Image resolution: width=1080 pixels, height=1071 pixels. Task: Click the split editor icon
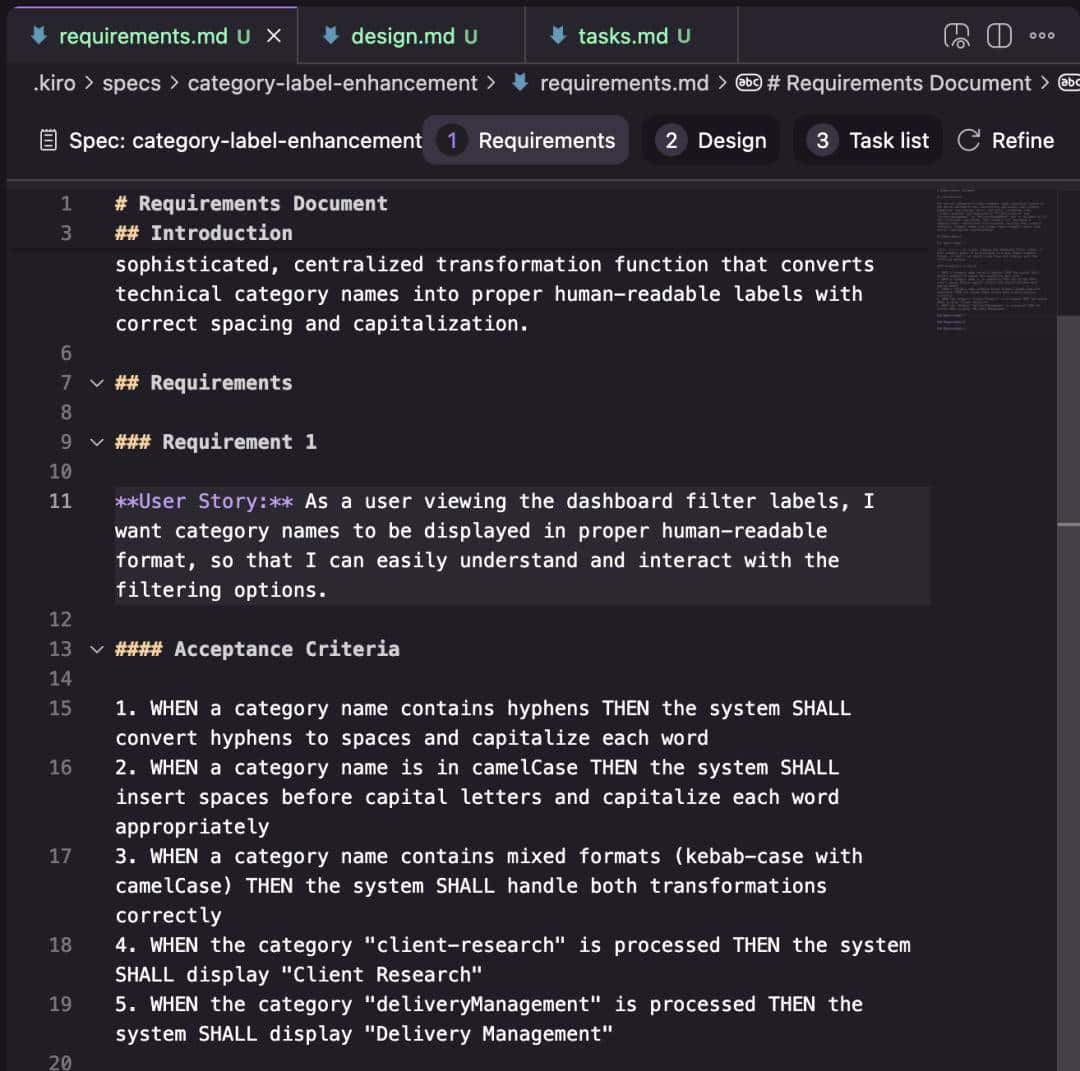point(999,36)
